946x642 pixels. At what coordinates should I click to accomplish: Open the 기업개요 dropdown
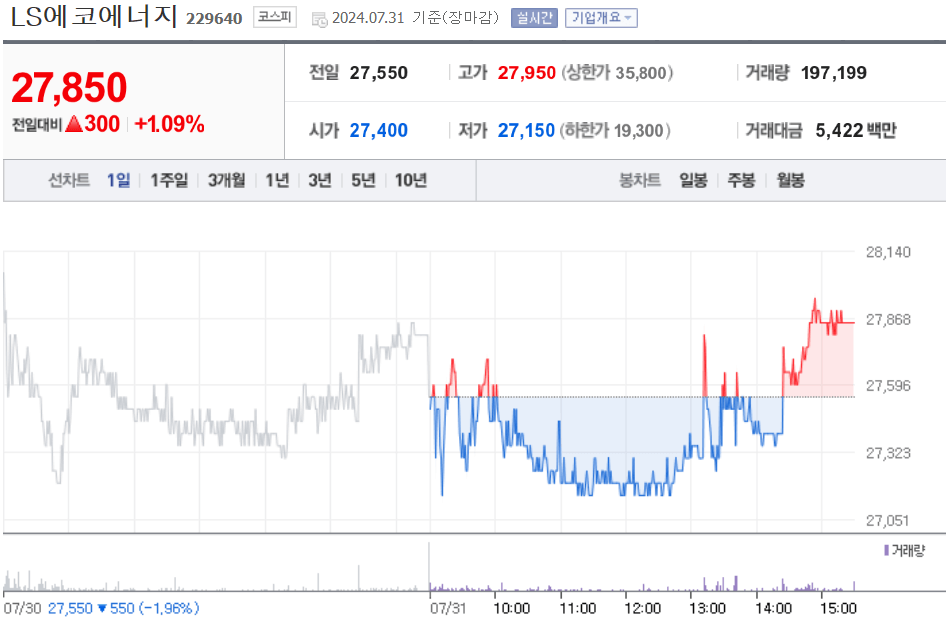601,18
